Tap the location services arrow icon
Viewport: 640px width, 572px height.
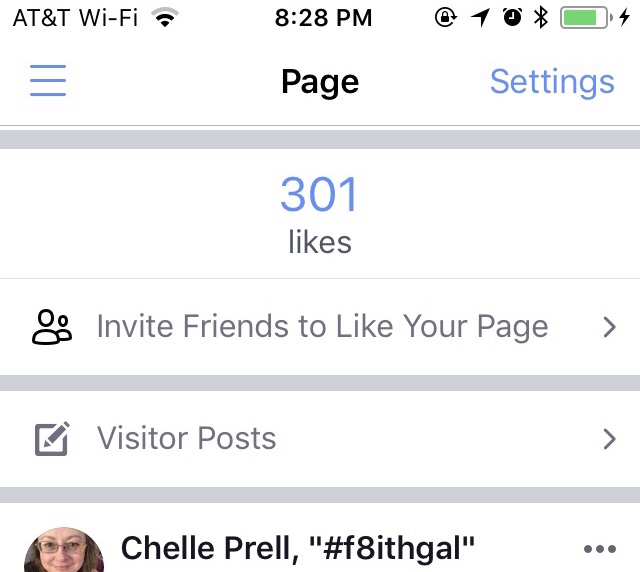pos(480,17)
